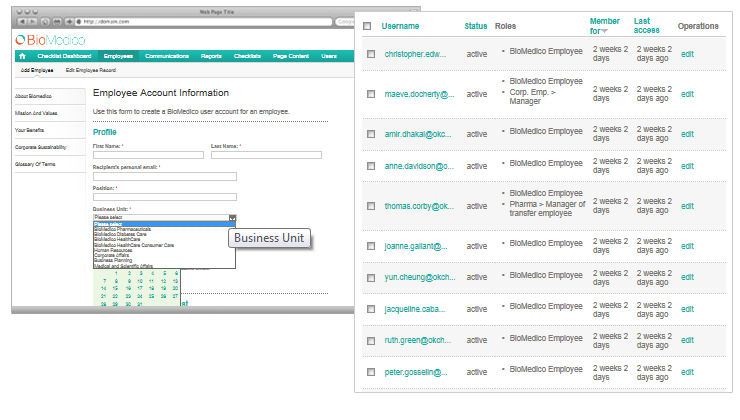Tick checkbox for thomas.corby row
740x420 pixels.
(371, 206)
